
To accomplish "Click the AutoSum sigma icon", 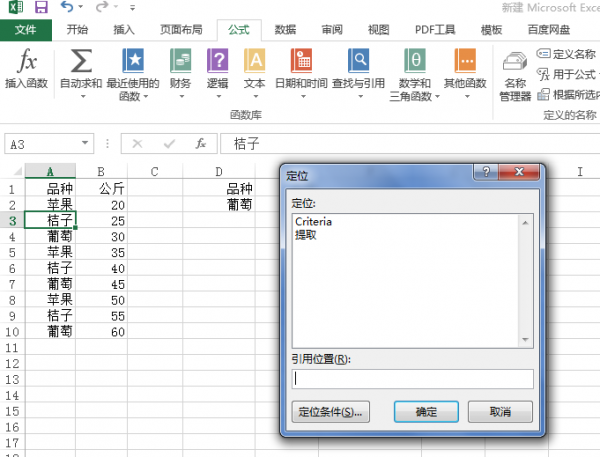I will point(81,60).
